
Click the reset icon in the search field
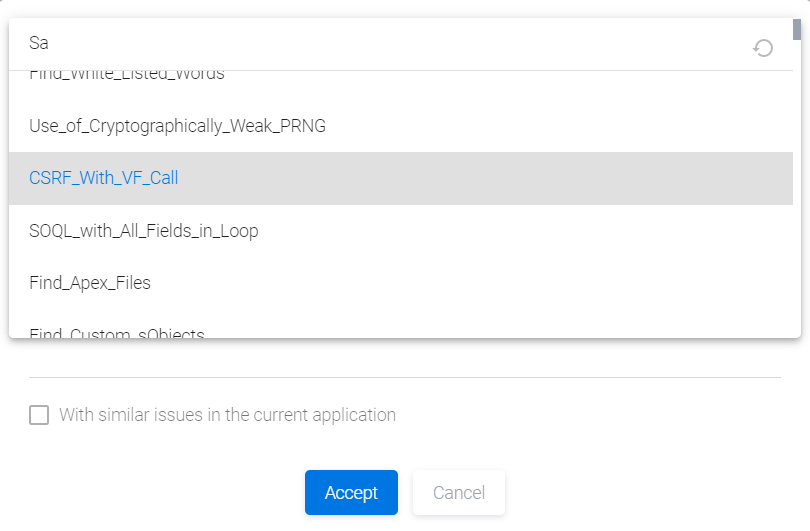pos(763,48)
